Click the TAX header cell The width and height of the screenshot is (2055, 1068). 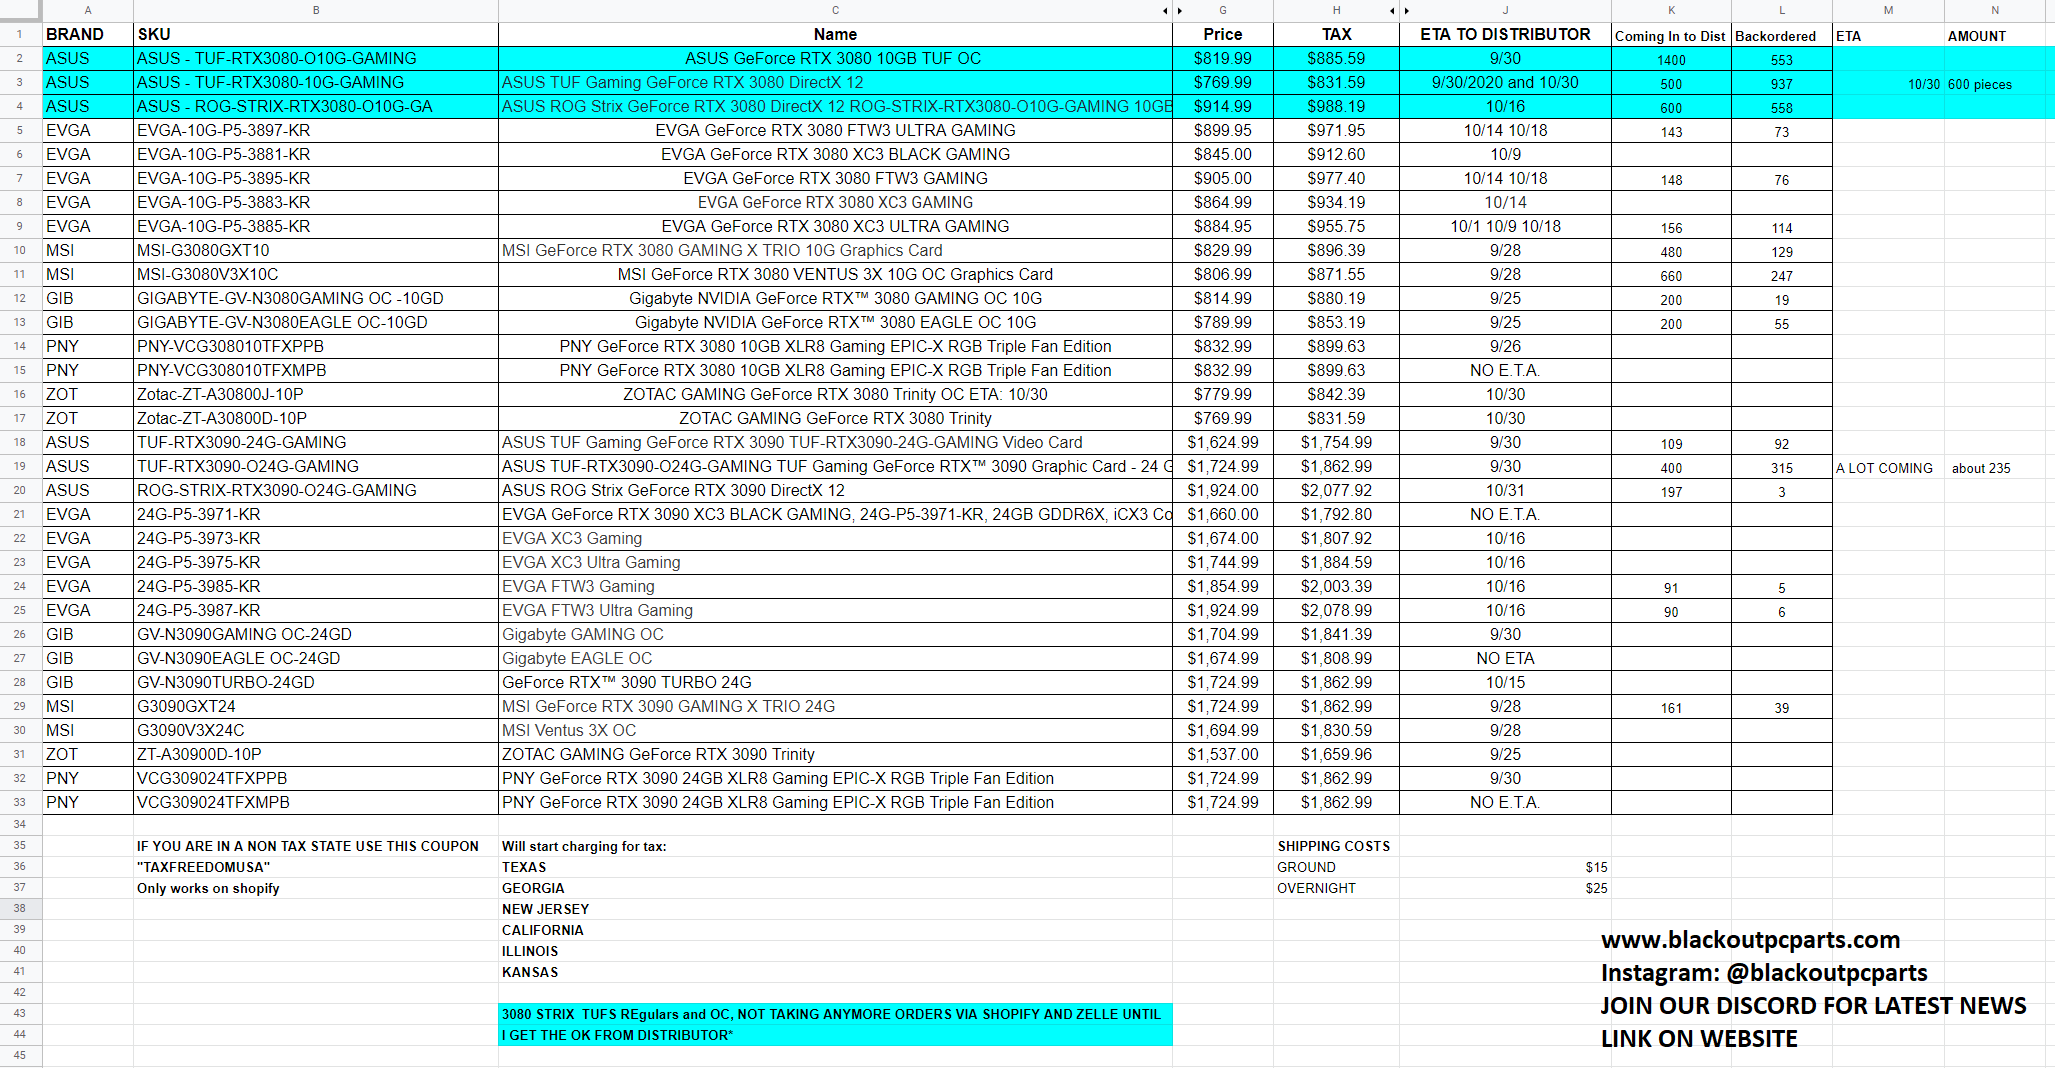pos(1336,34)
